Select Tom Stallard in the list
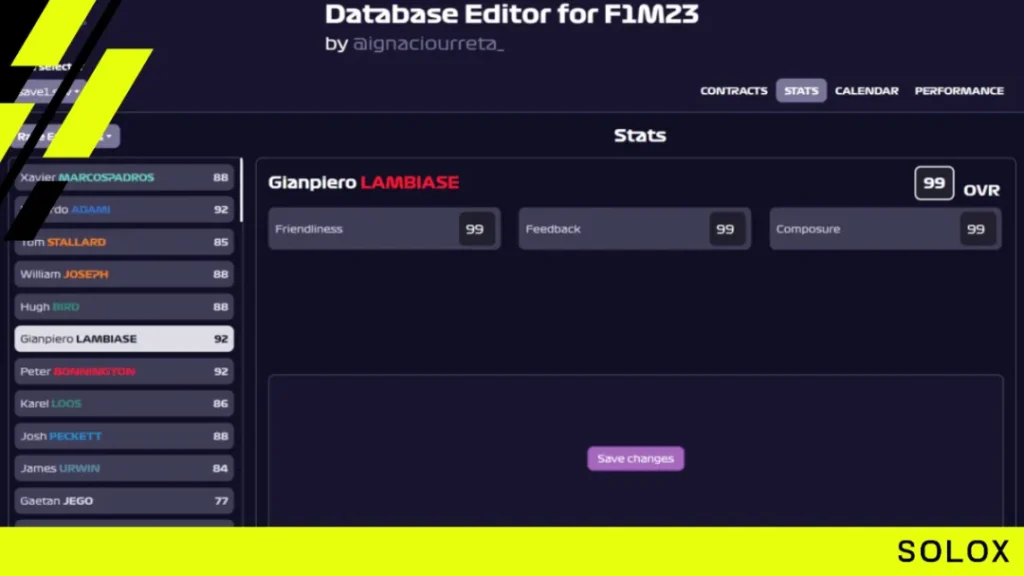 pos(124,242)
